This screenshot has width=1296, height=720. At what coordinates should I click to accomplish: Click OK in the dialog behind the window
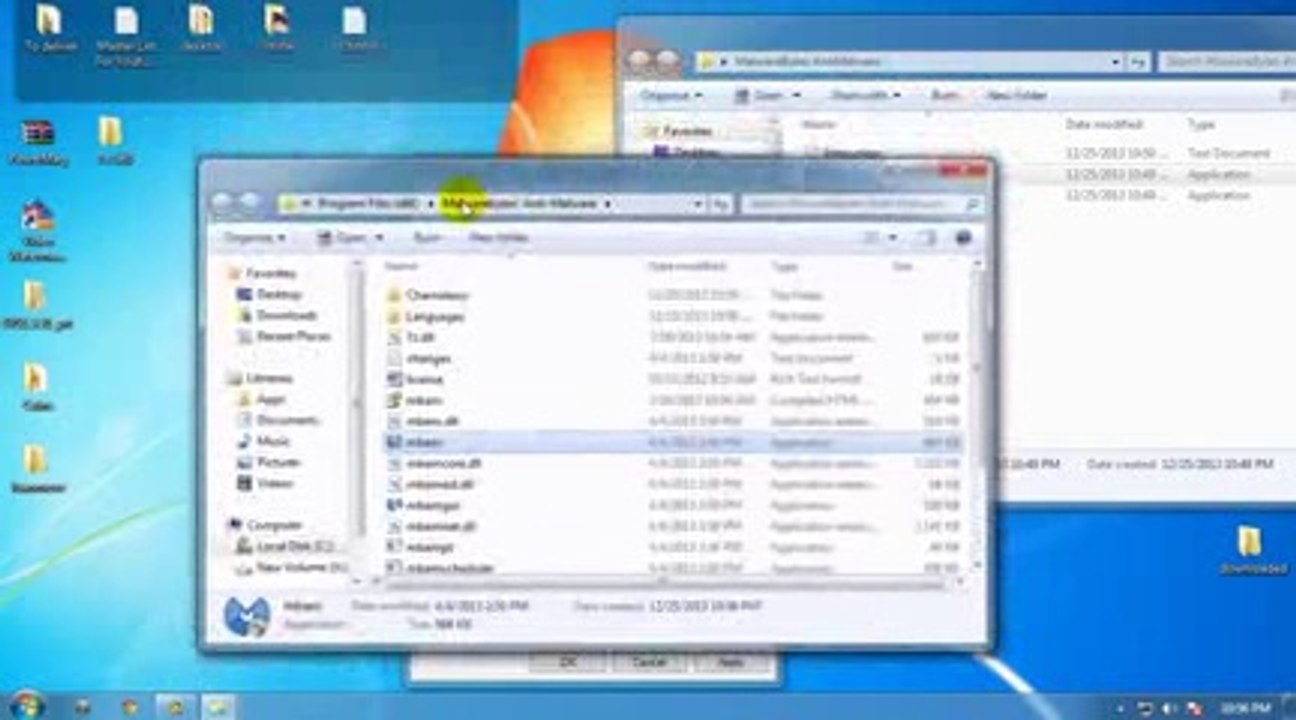(x=568, y=662)
